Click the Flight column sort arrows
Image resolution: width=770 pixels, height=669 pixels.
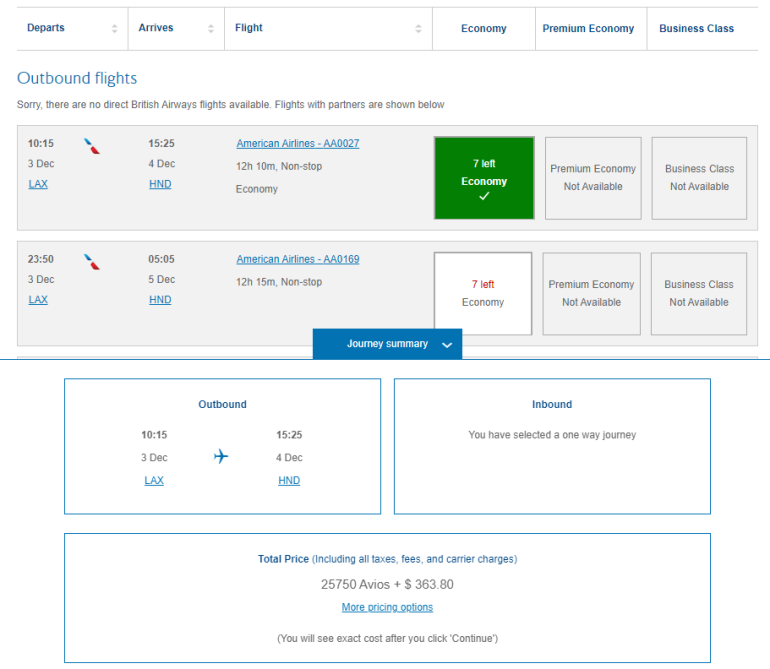(x=420, y=29)
